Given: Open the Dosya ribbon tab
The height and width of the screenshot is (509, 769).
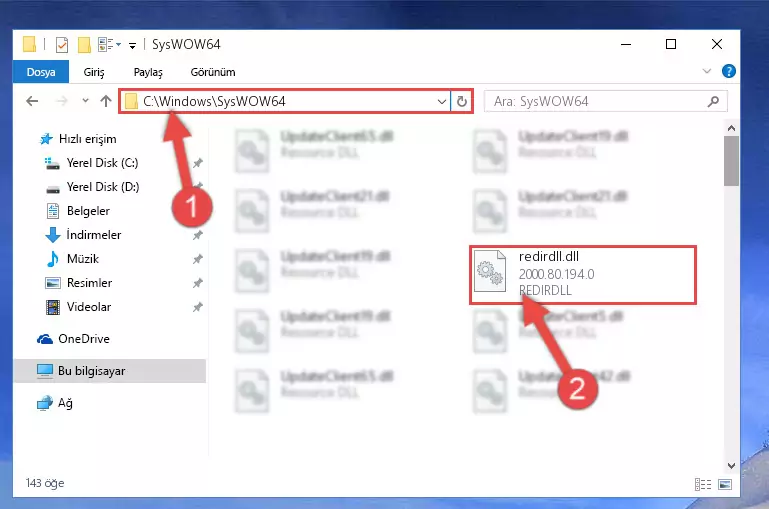Looking at the screenshot, I should [x=41, y=72].
